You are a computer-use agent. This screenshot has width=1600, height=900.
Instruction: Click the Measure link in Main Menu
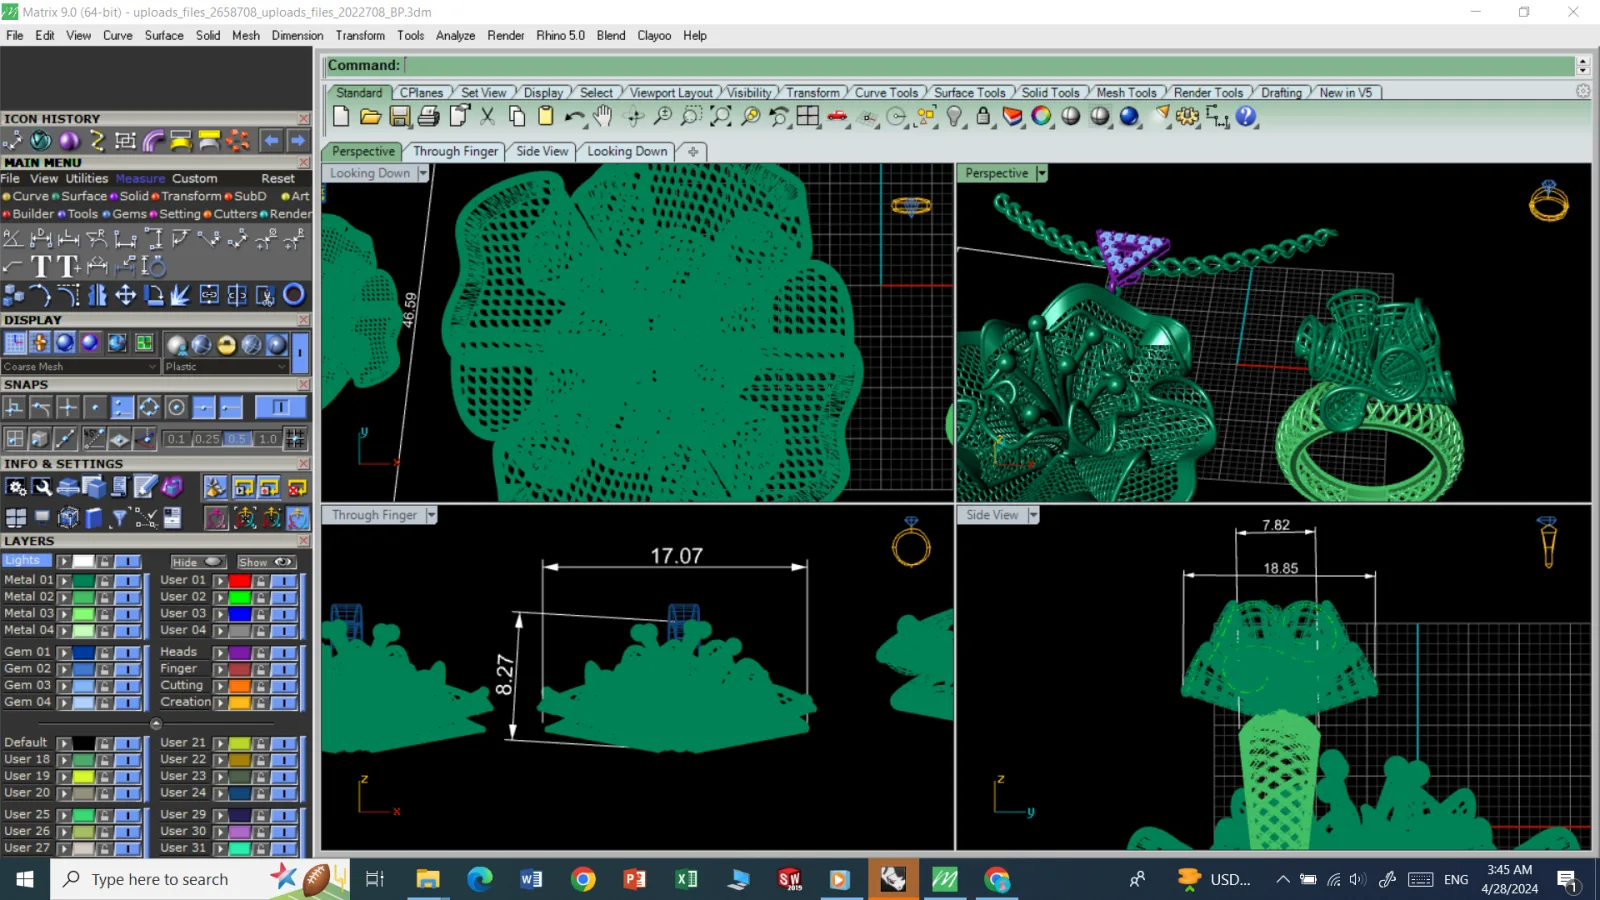(140, 179)
